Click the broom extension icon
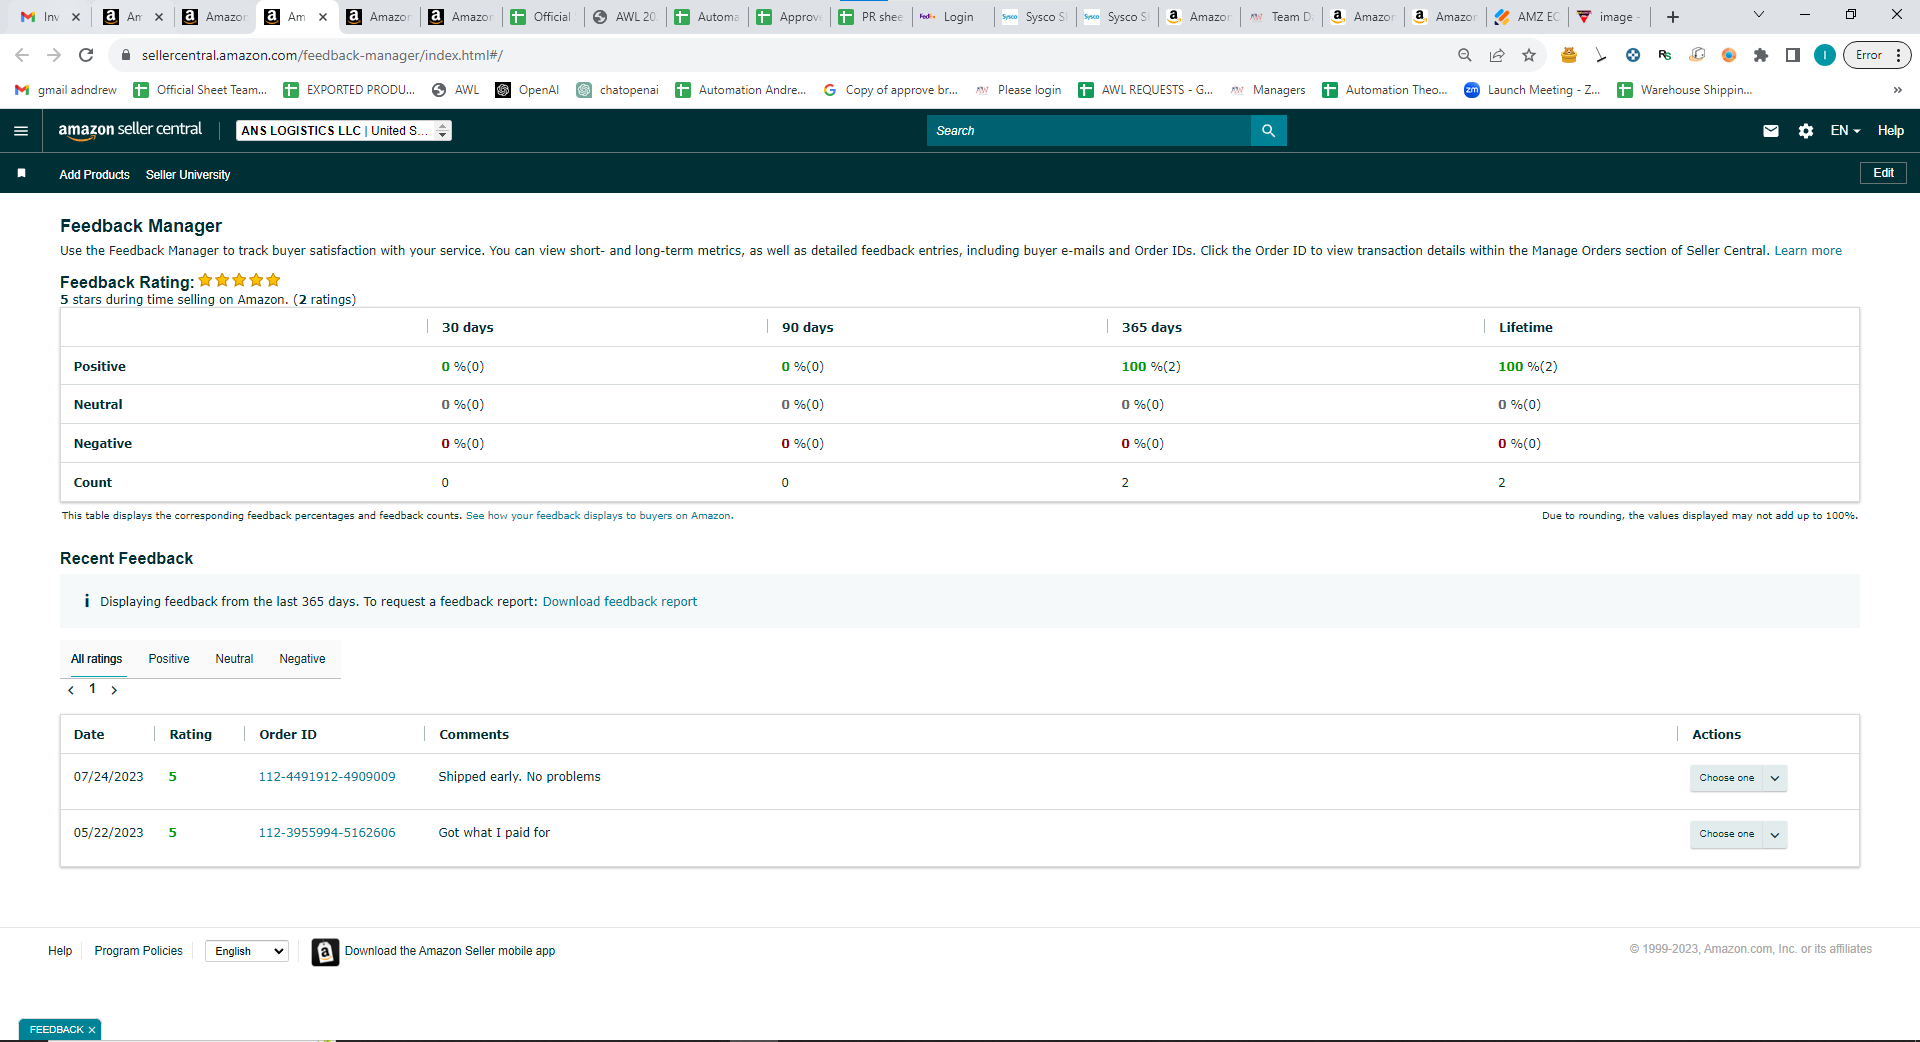 (1601, 55)
